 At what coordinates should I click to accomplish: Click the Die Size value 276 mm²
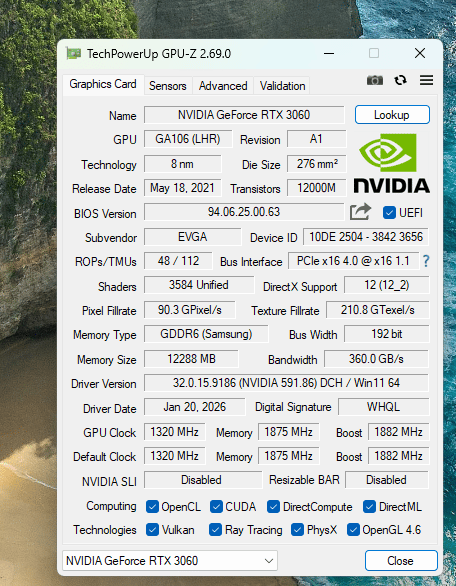click(x=316, y=164)
